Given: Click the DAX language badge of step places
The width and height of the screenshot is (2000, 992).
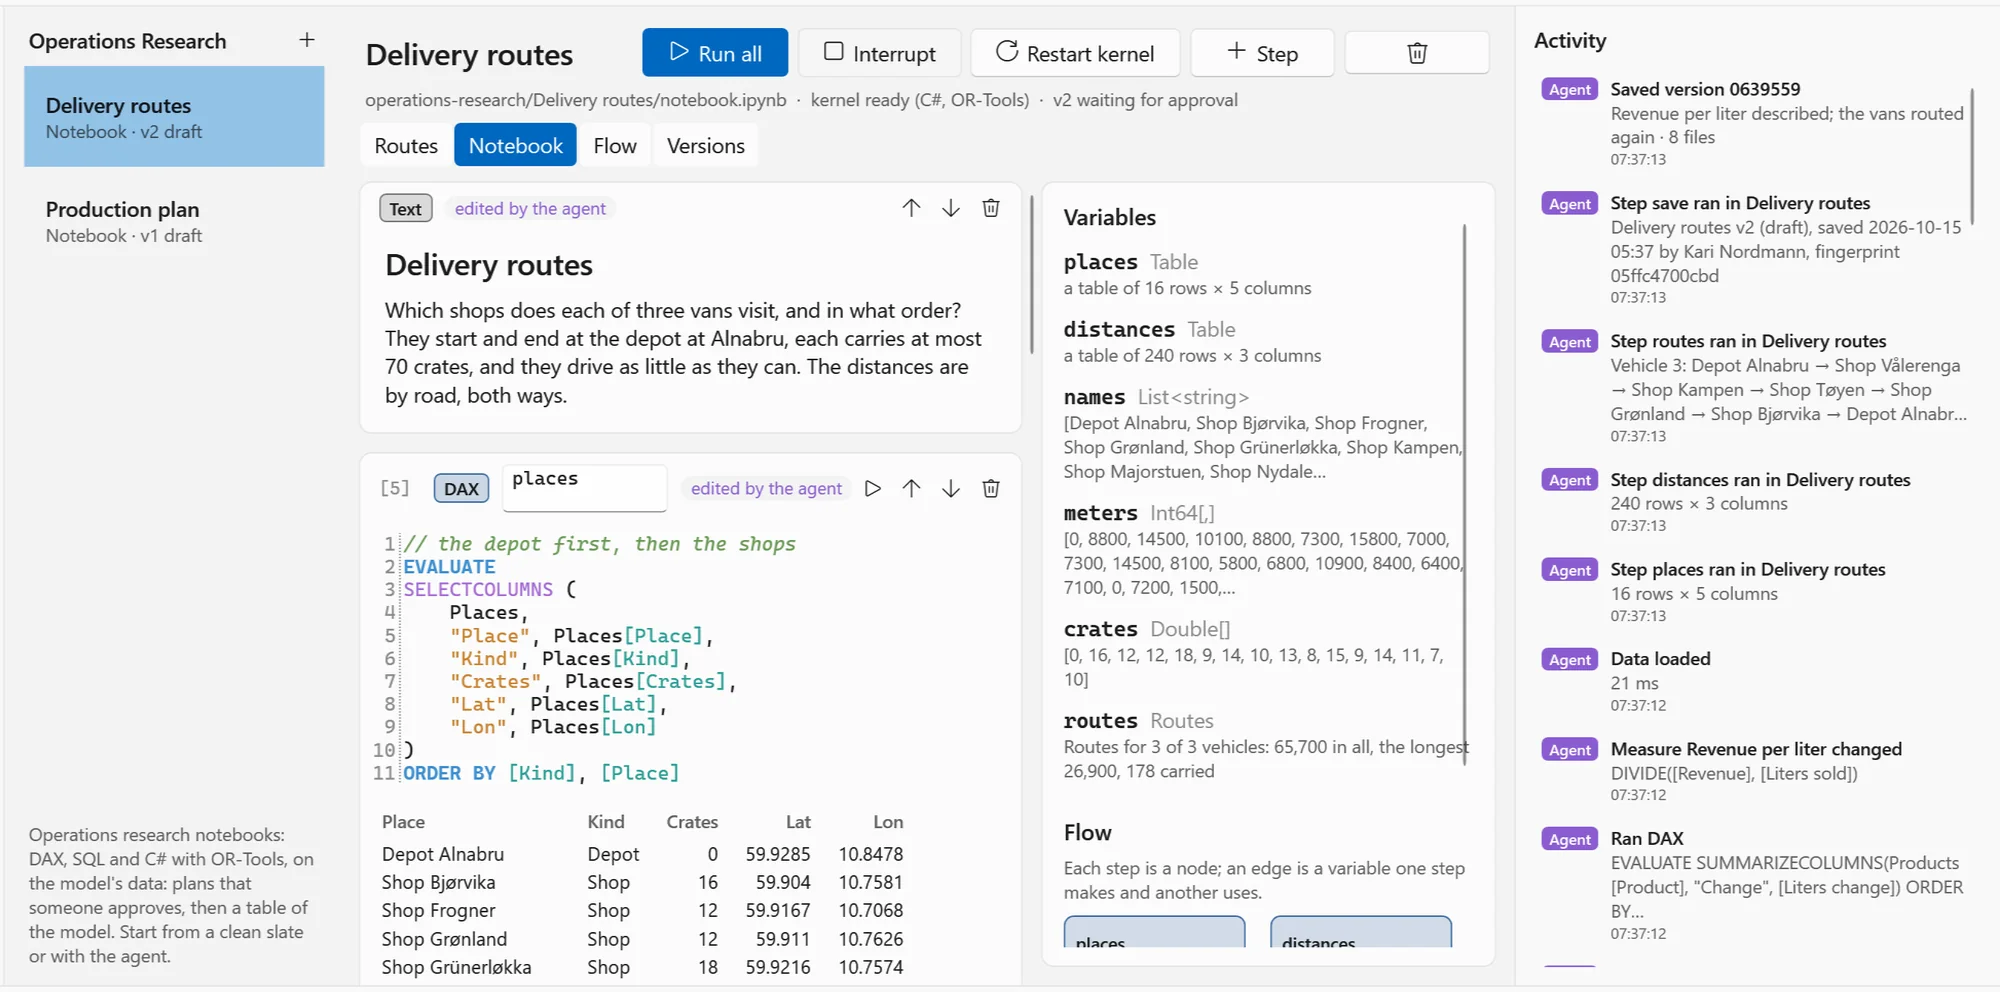Looking at the screenshot, I should [x=461, y=489].
